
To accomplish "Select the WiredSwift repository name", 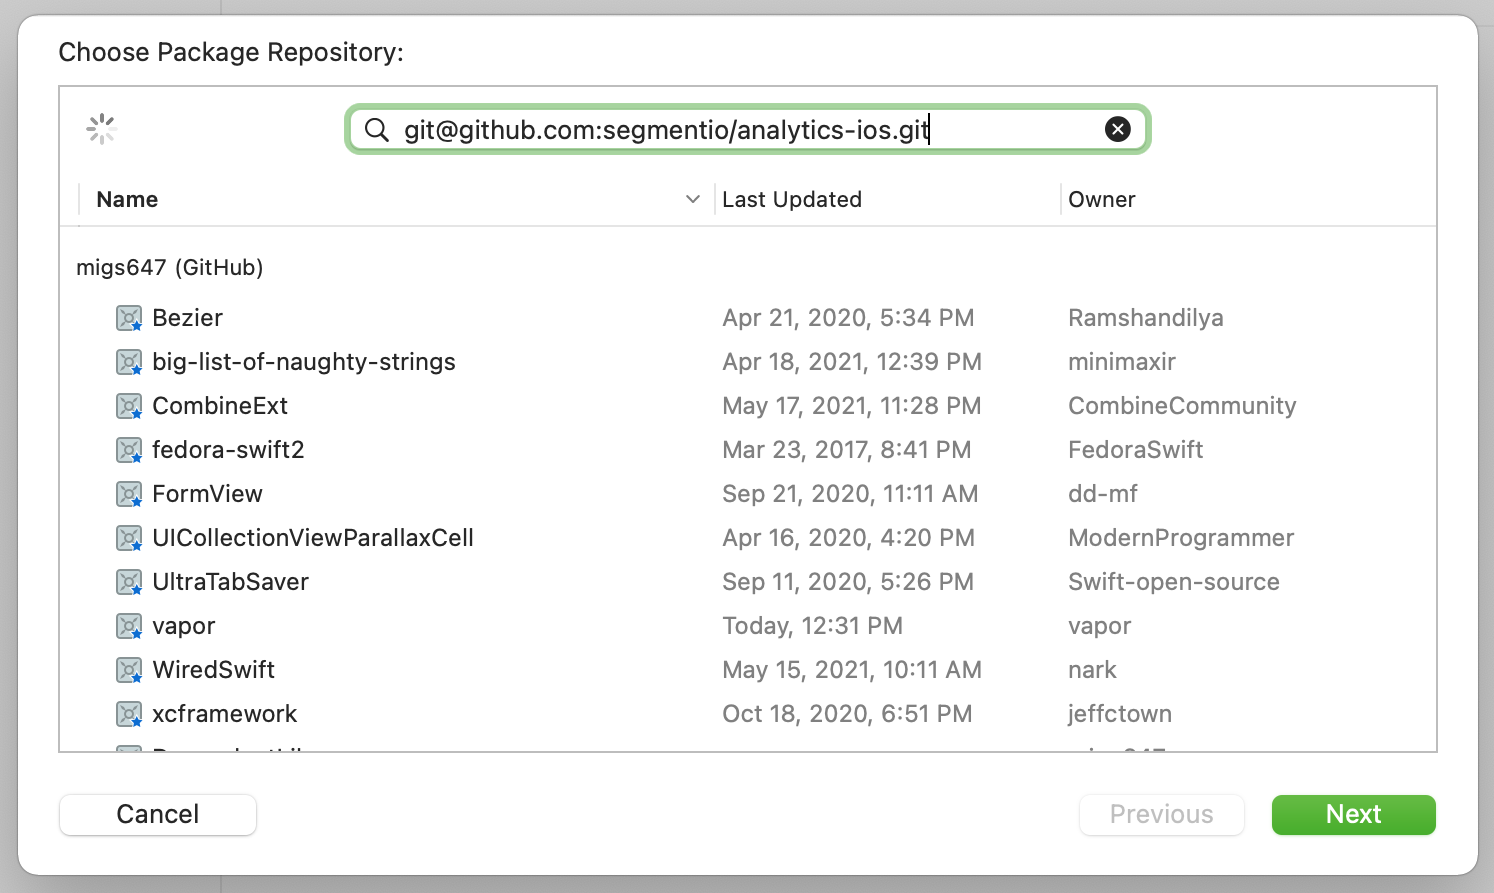I will click(x=213, y=670).
